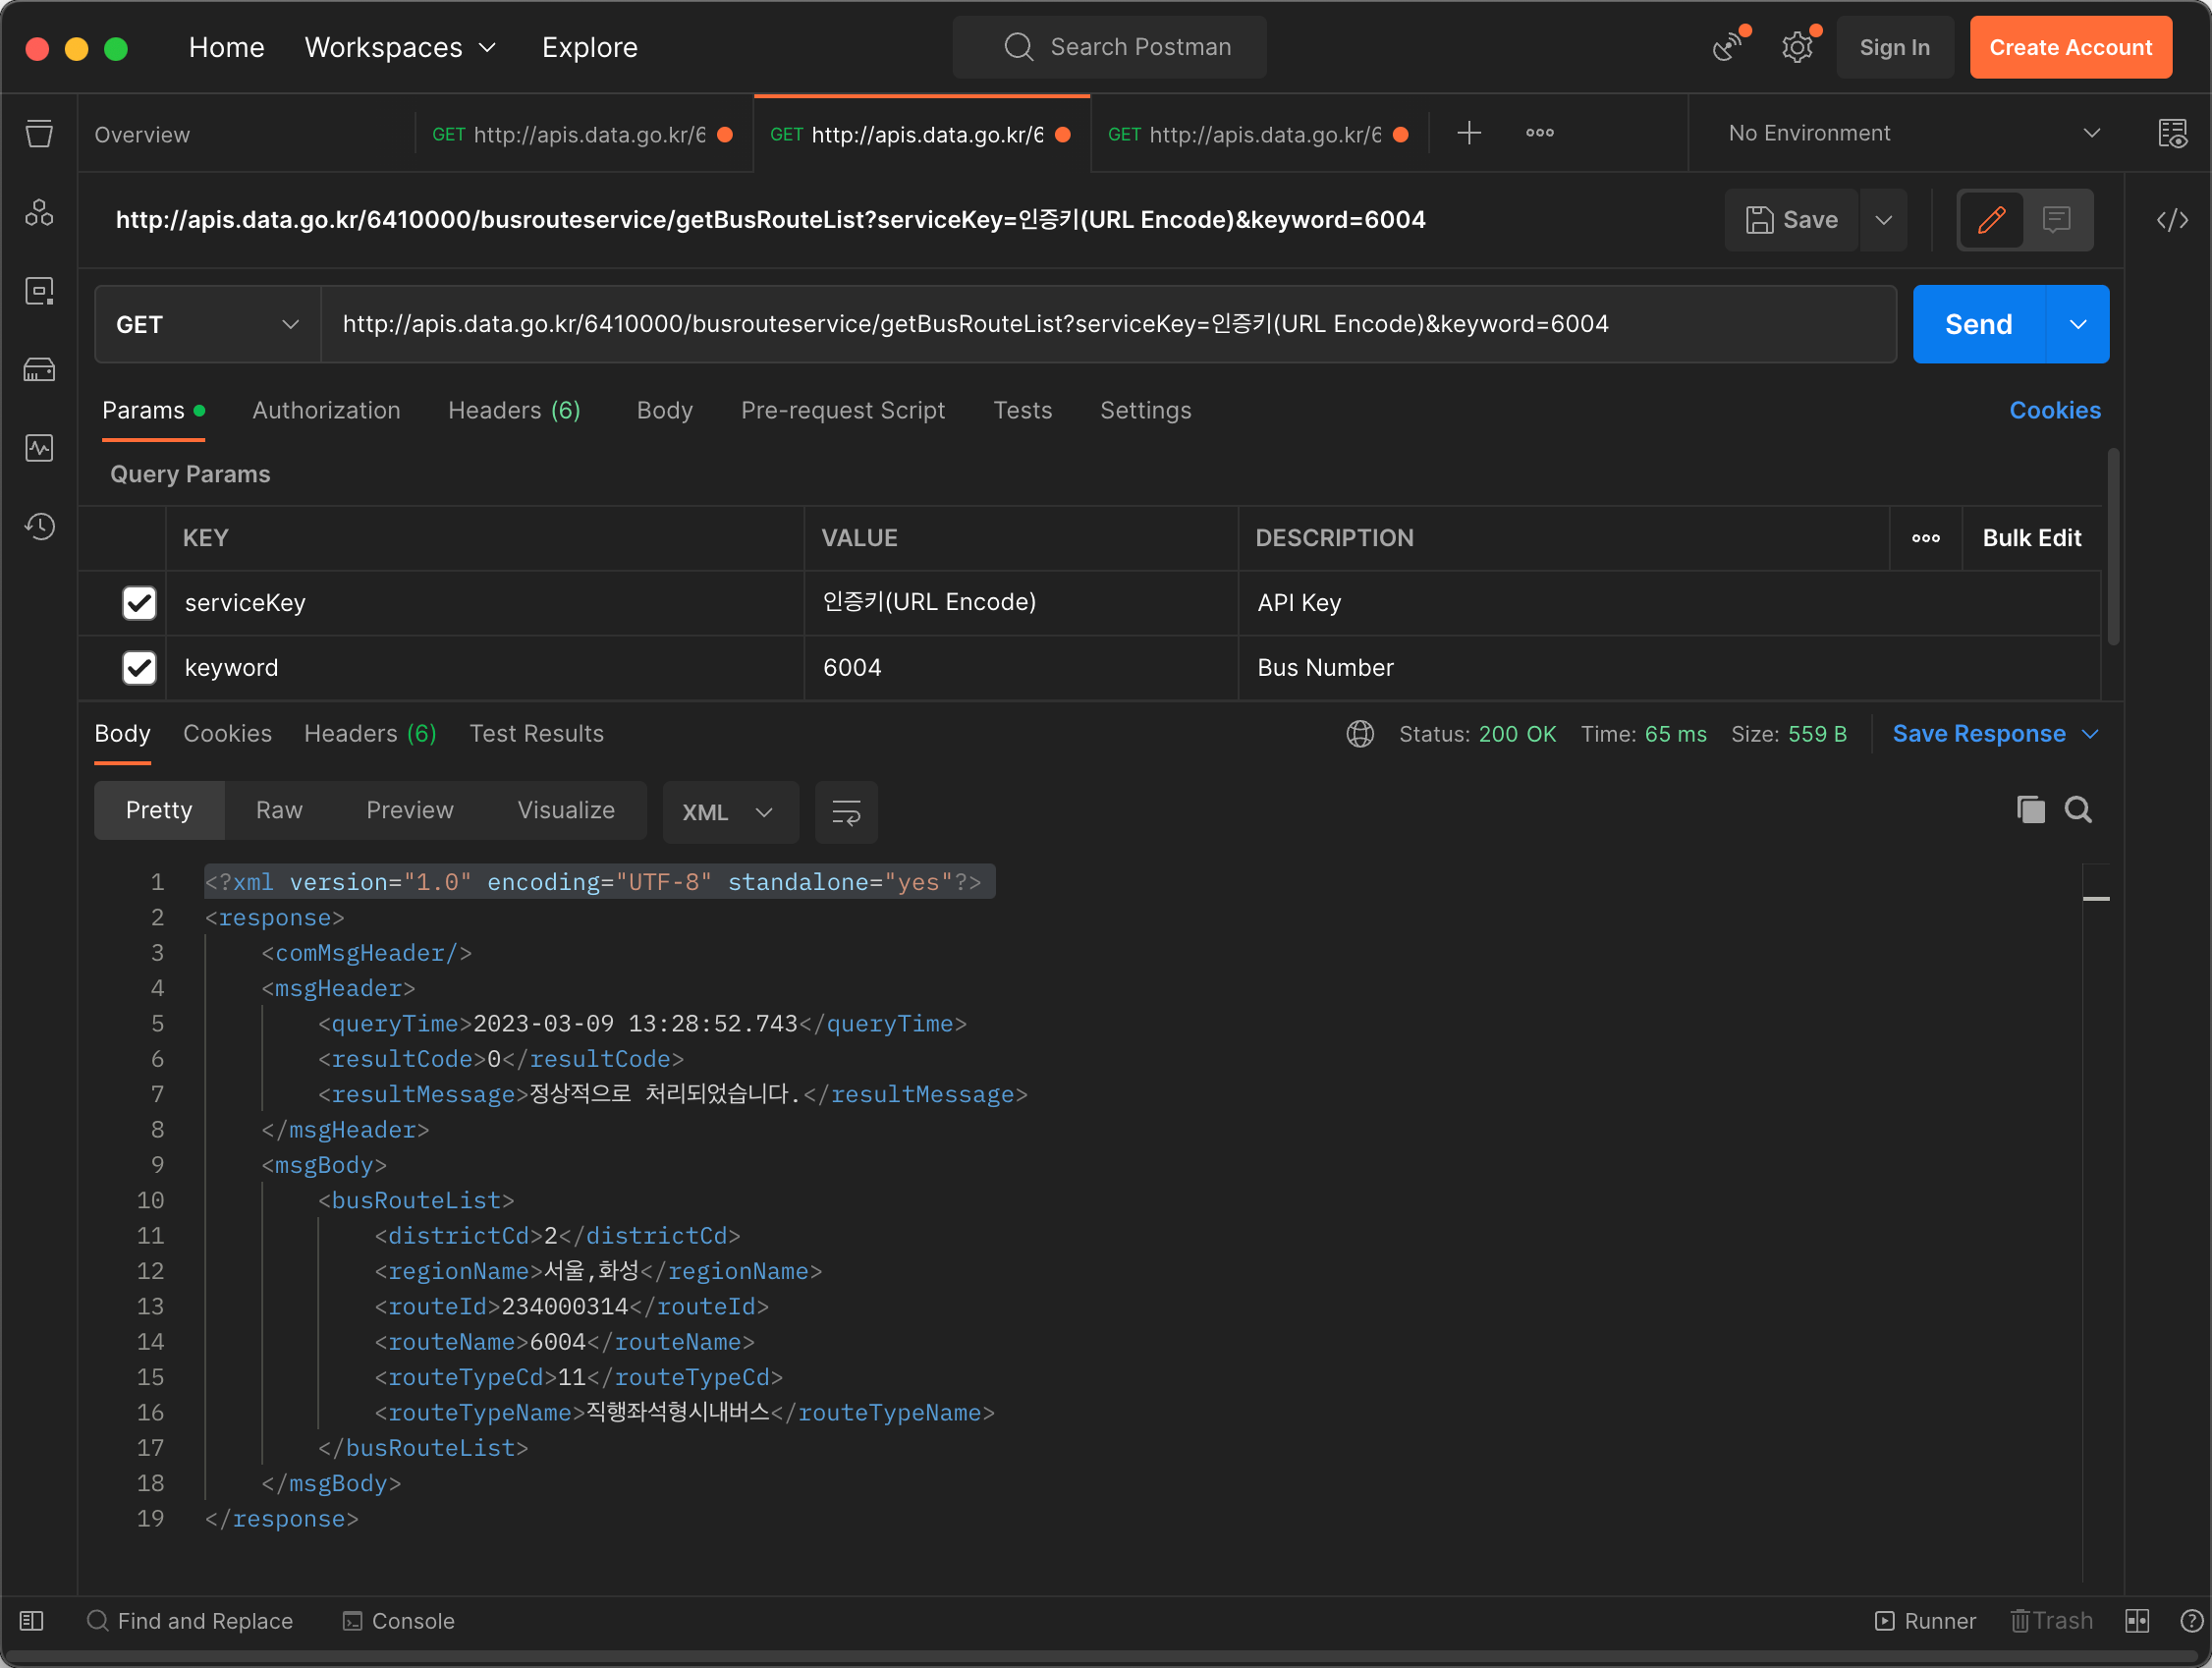Image resolution: width=2212 pixels, height=1668 pixels.
Task: Toggle line wrap in response viewer
Action: (x=845, y=812)
